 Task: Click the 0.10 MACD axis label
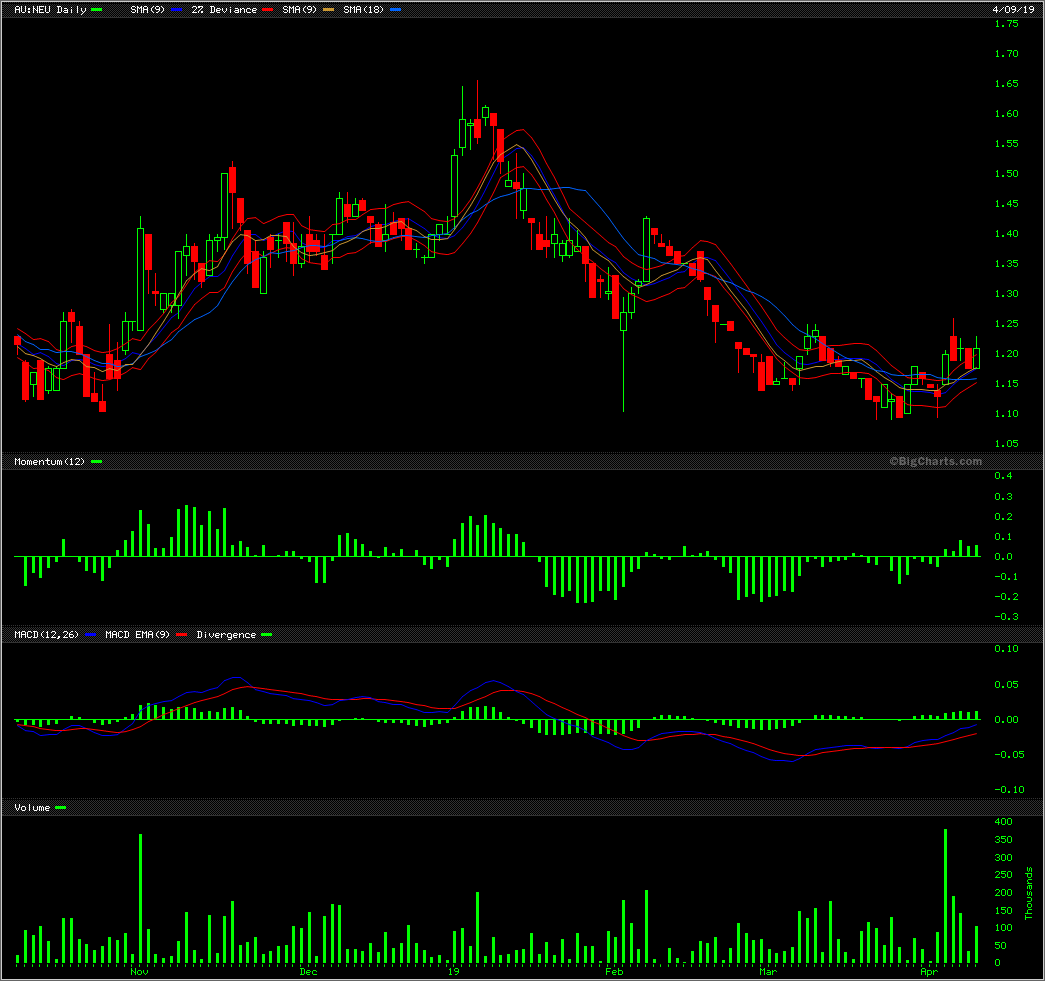coord(1006,648)
